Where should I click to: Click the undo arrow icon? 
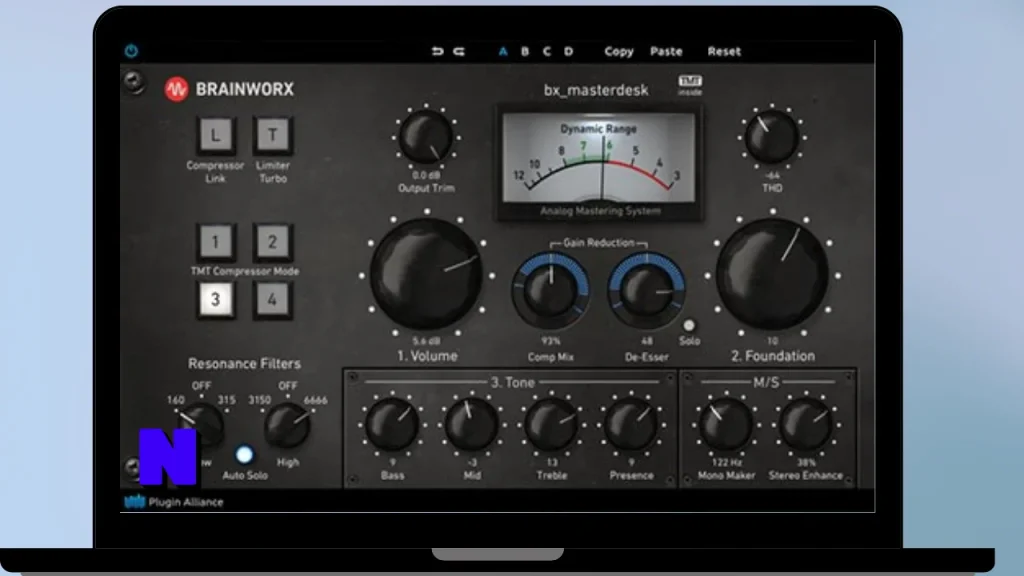(x=437, y=51)
